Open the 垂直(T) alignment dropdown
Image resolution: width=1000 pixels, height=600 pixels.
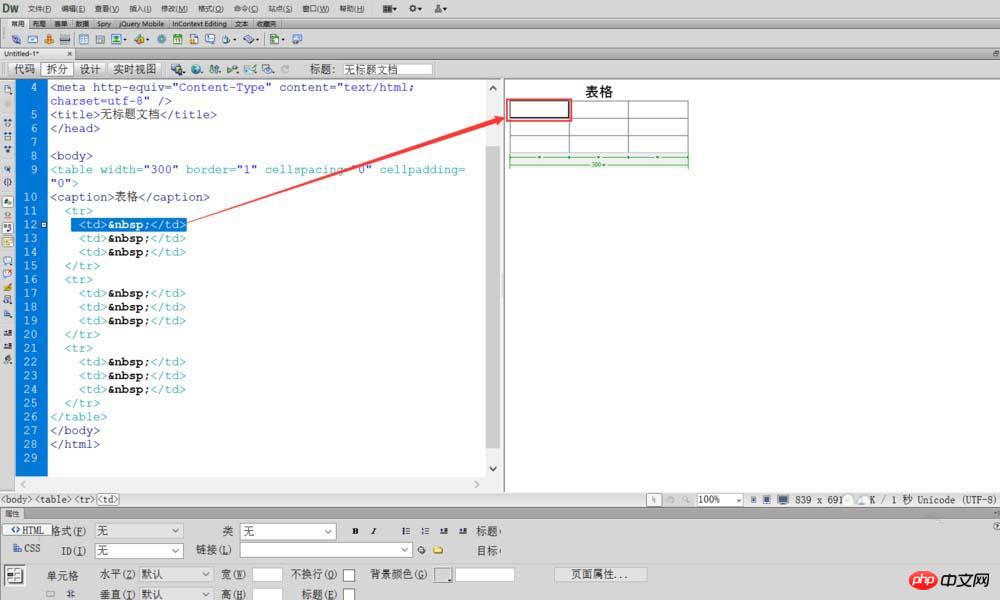176,594
